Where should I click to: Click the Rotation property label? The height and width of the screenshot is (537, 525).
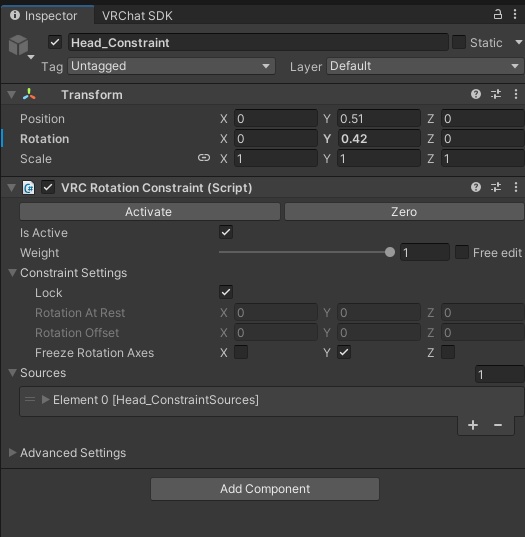click(45, 139)
